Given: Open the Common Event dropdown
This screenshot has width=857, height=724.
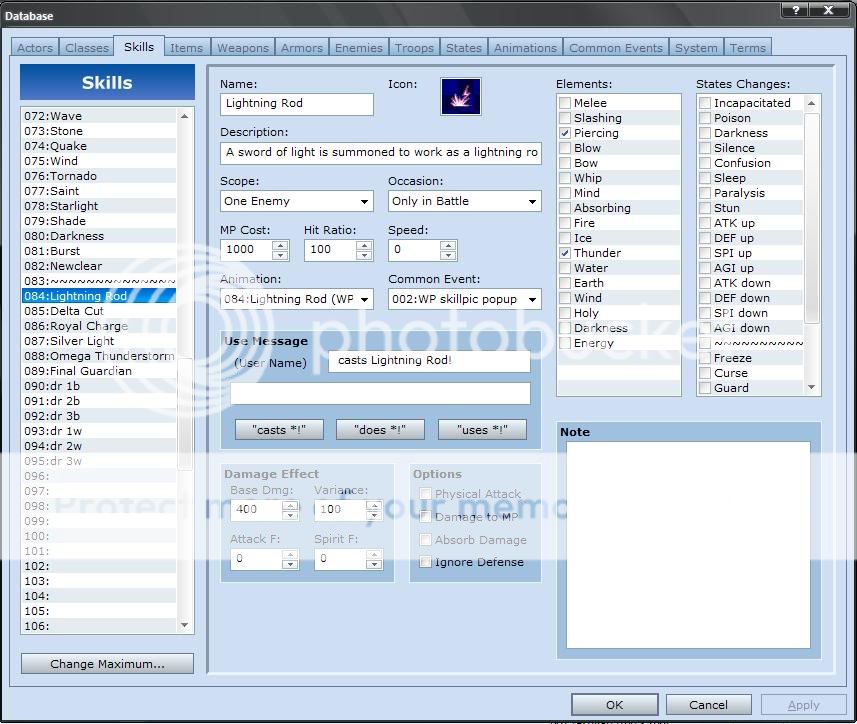Looking at the screenshot, I should pos(532,299).
